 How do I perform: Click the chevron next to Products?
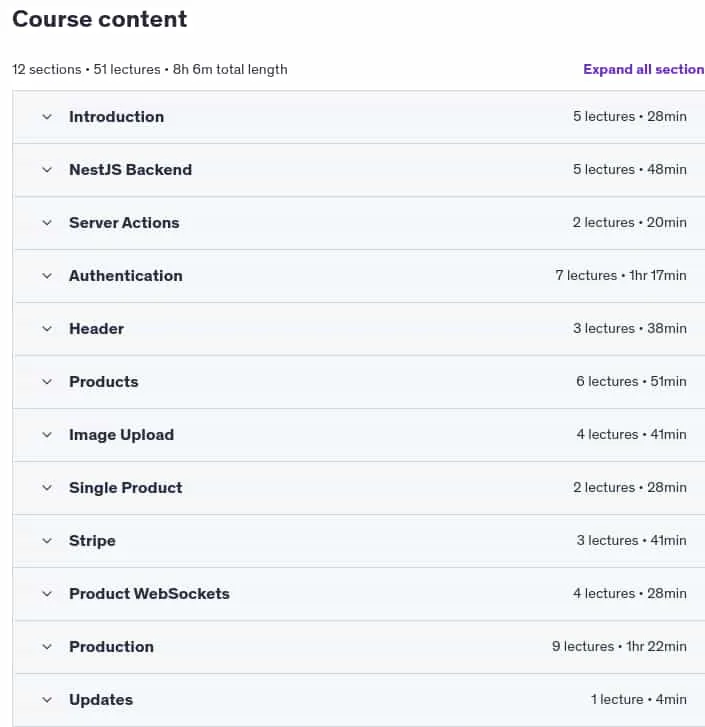tap(47, 382)
